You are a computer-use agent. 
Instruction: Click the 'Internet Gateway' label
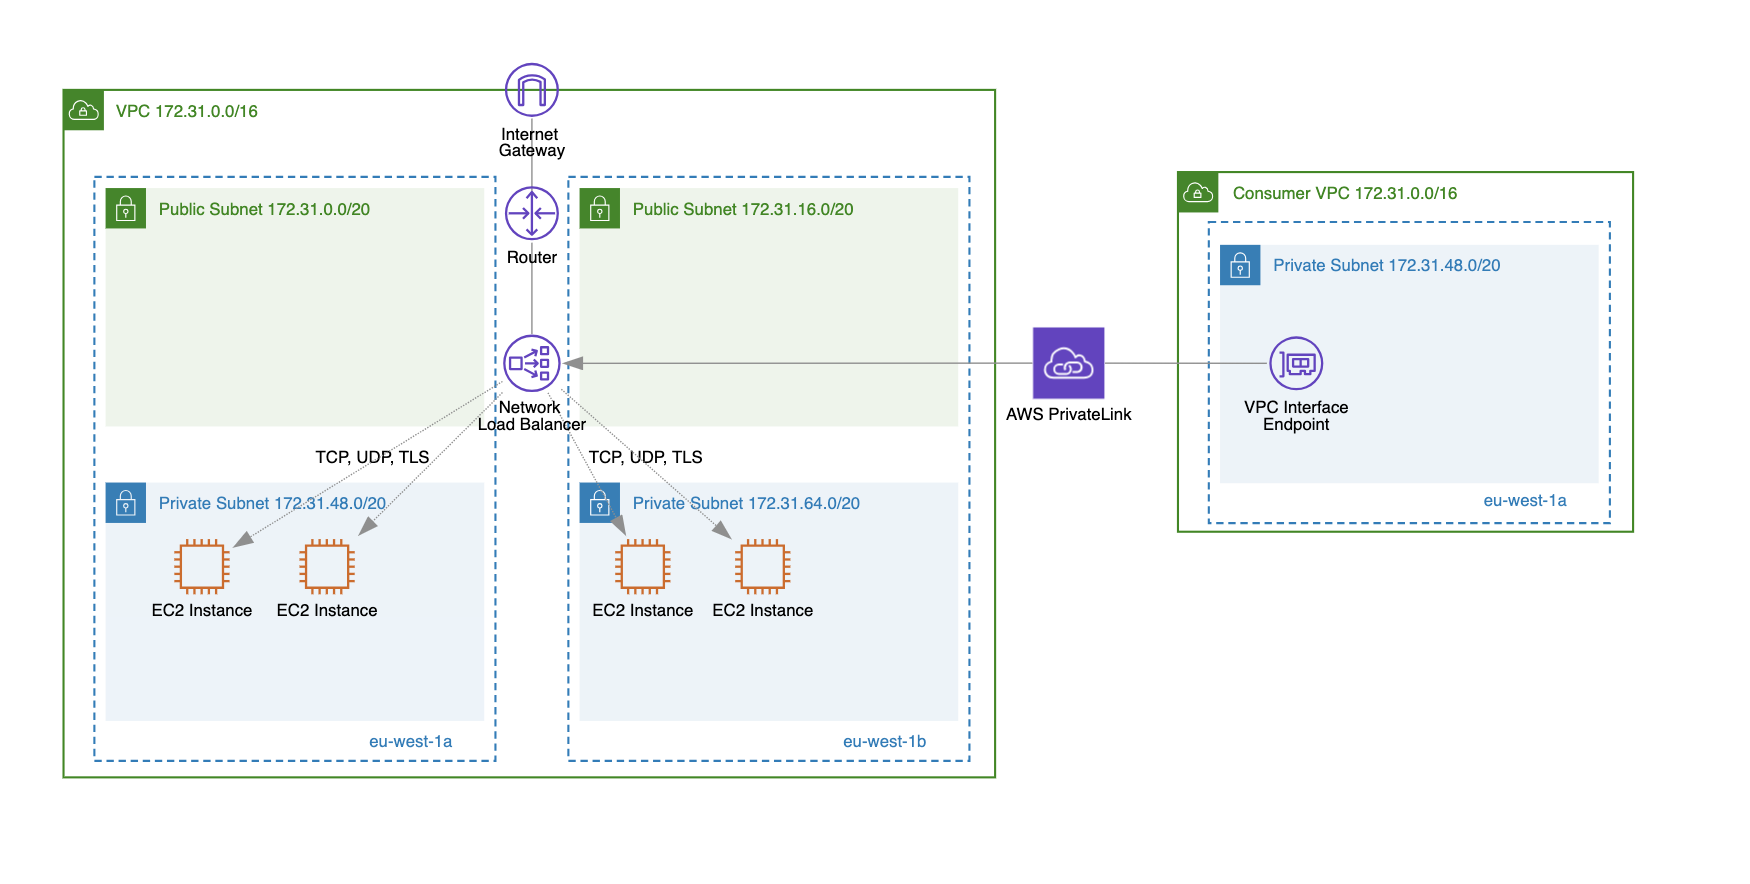(531, 142)
